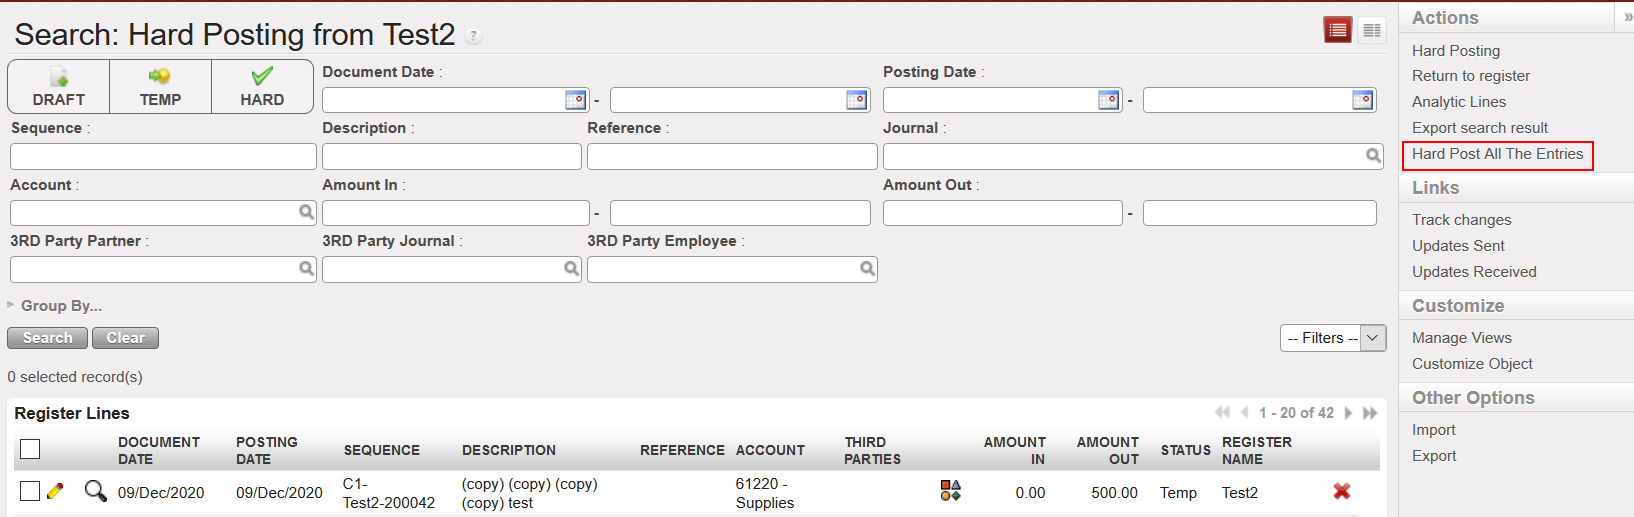Toggle the DRAFT status filter

point(59,87)
